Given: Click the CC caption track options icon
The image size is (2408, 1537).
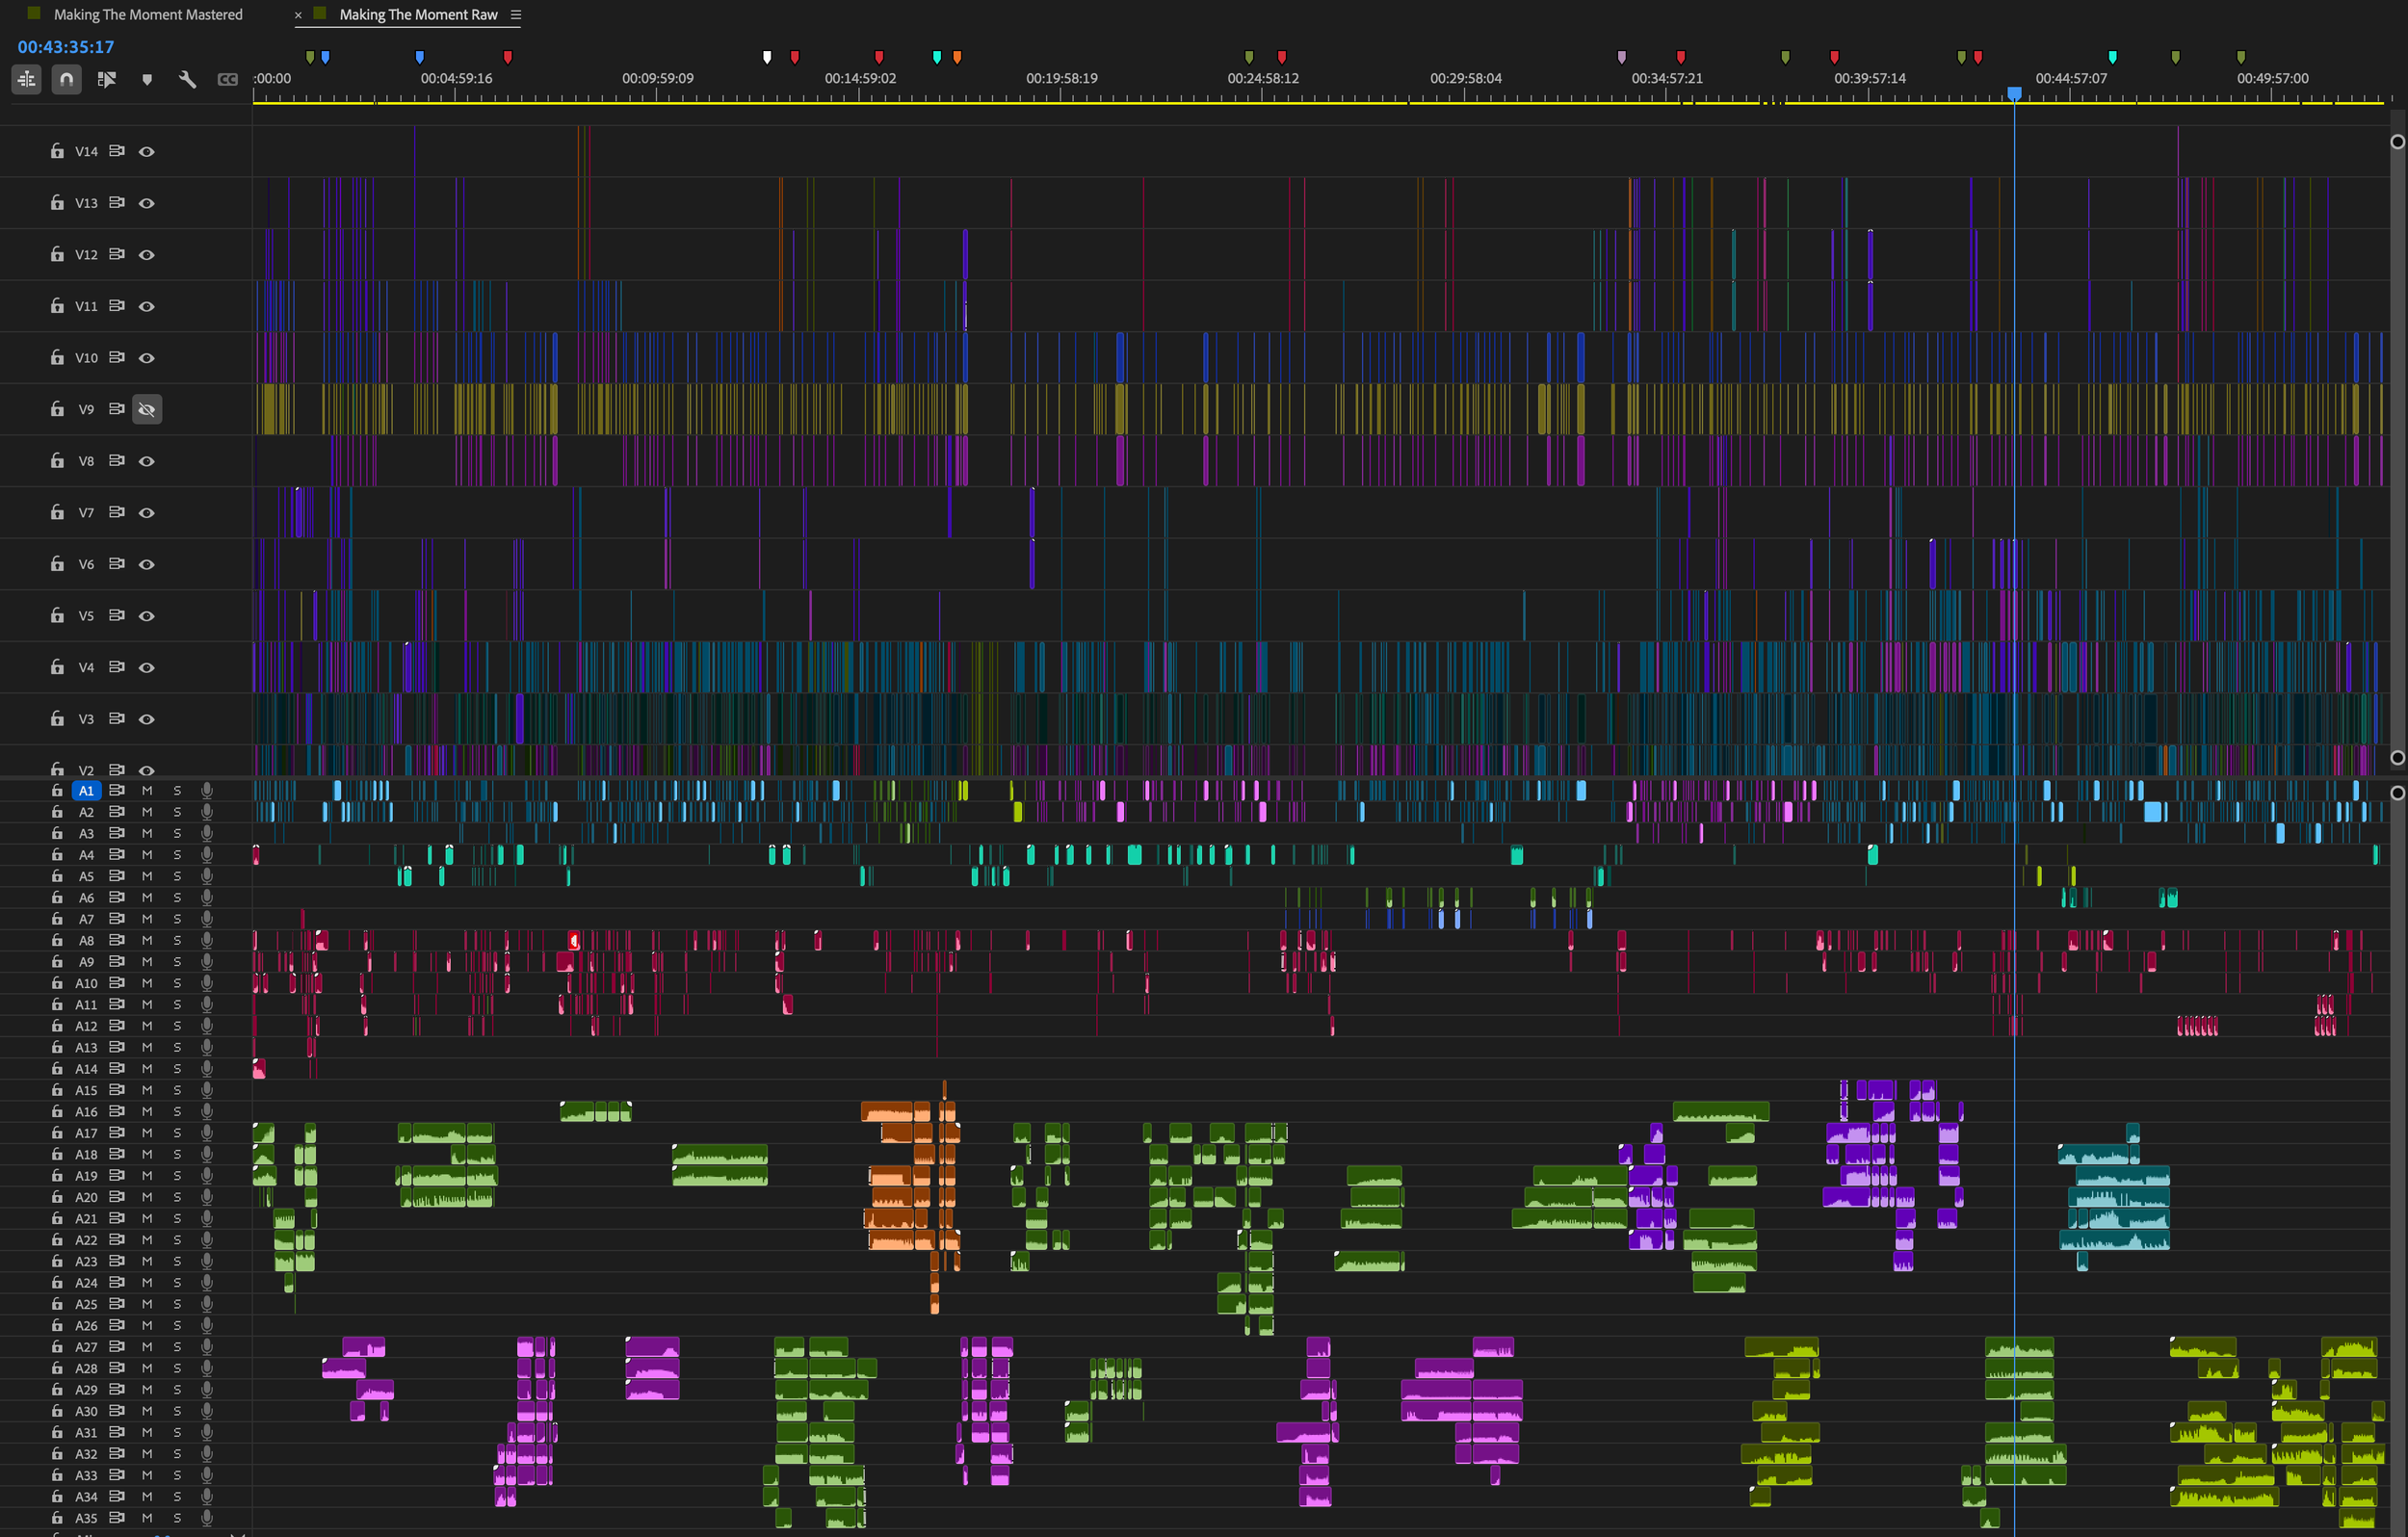Looking at the screenshot, I should [228, 79].
